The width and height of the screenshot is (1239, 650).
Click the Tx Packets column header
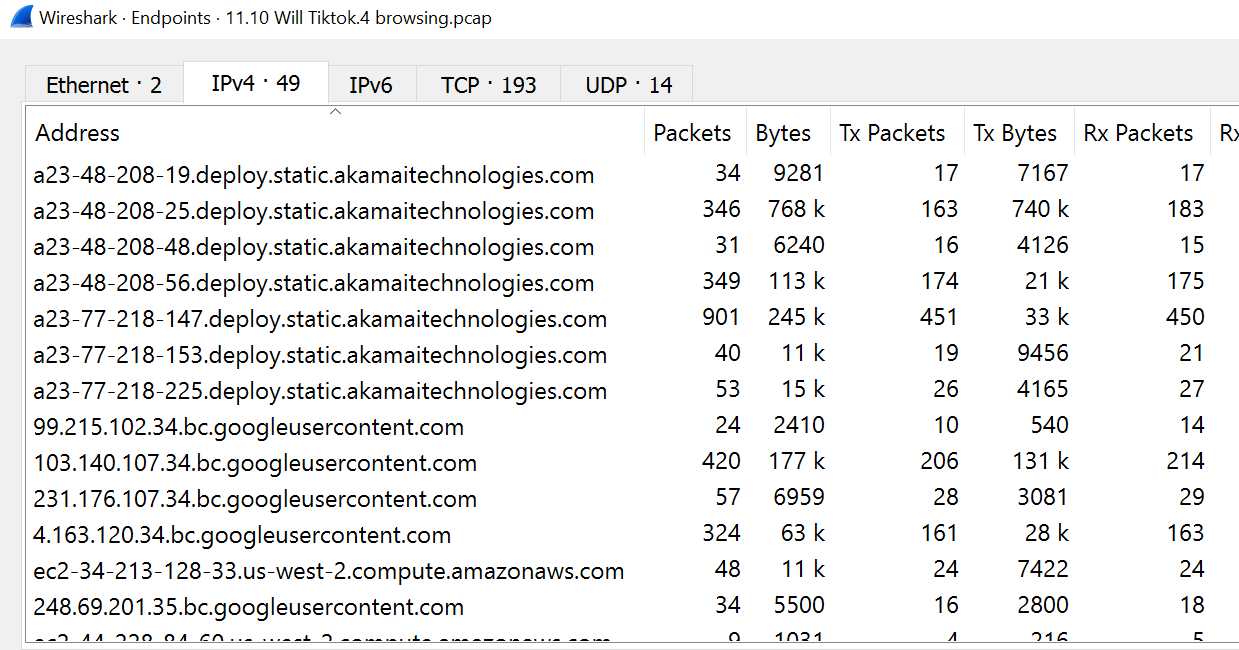click(x=892, y=133)
